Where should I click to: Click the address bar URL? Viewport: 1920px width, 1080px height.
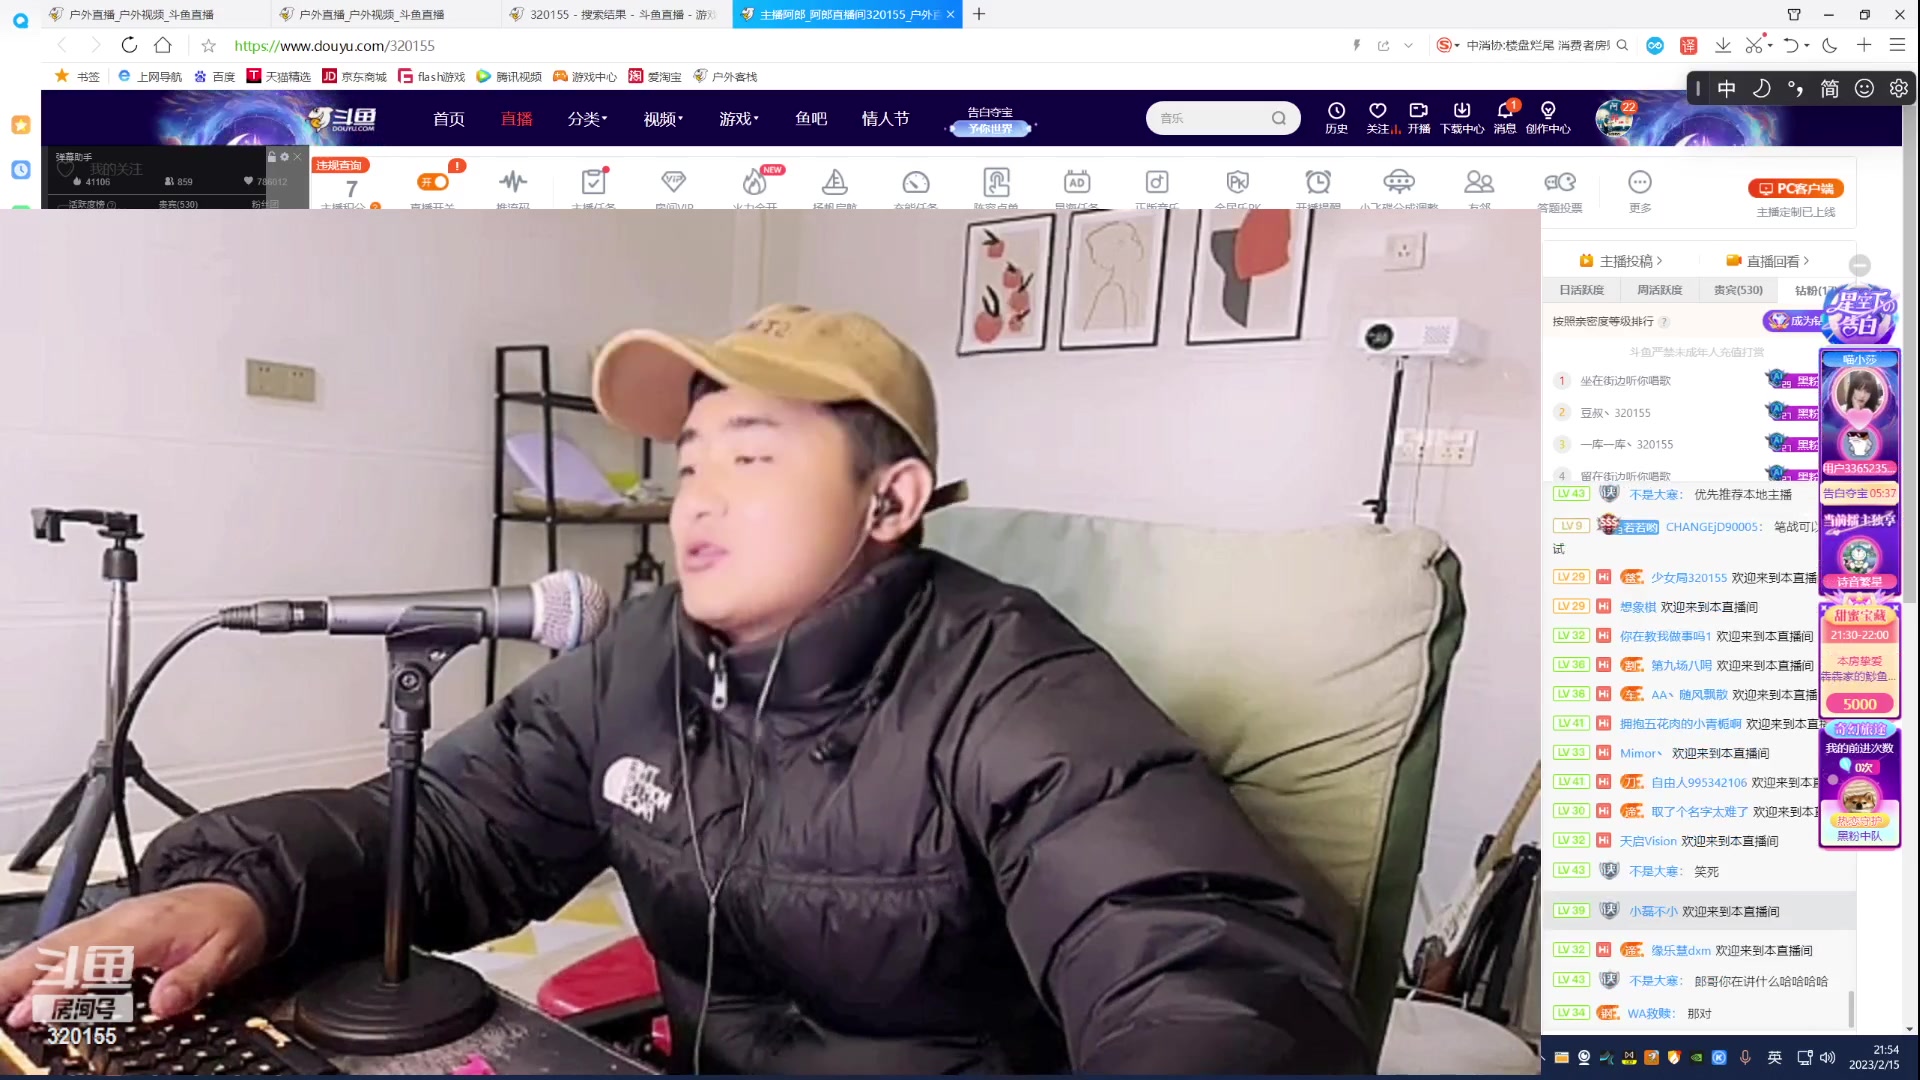pyautogui.click(x=334, y=45)
